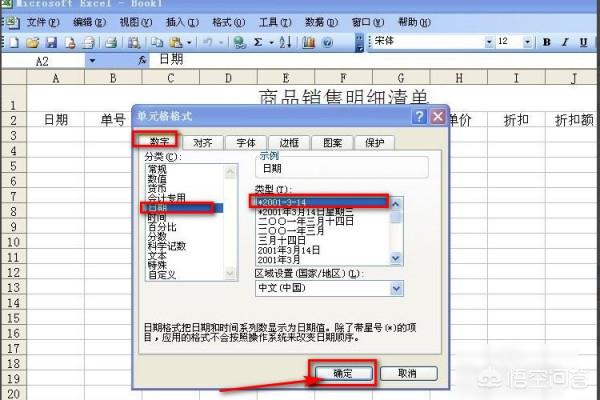Click the Toolbar Options arrow before font box
This screenshot has width=600, height=400.
point(359,42)
